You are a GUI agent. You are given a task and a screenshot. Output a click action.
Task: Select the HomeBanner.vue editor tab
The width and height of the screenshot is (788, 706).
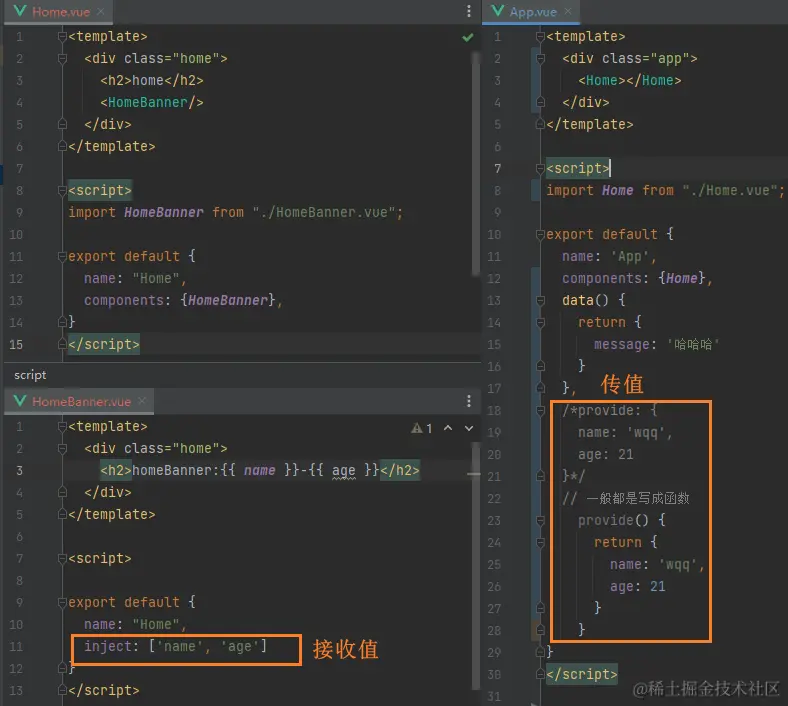[81, 401]
